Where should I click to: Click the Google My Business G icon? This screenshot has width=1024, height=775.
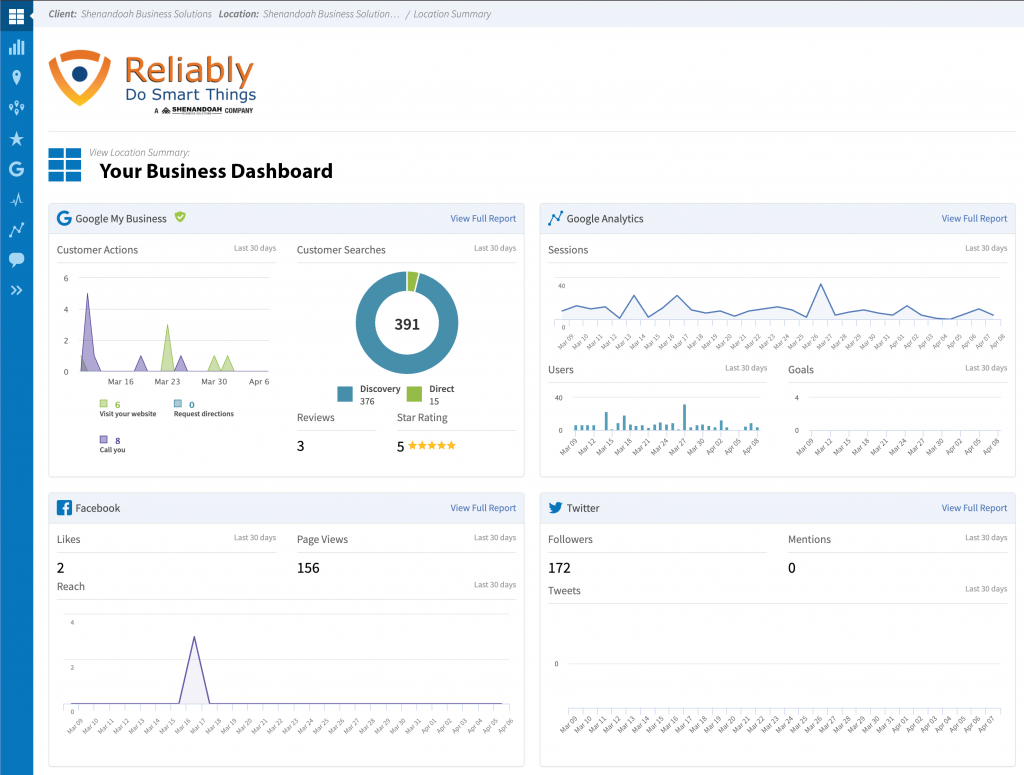(64, 218)
